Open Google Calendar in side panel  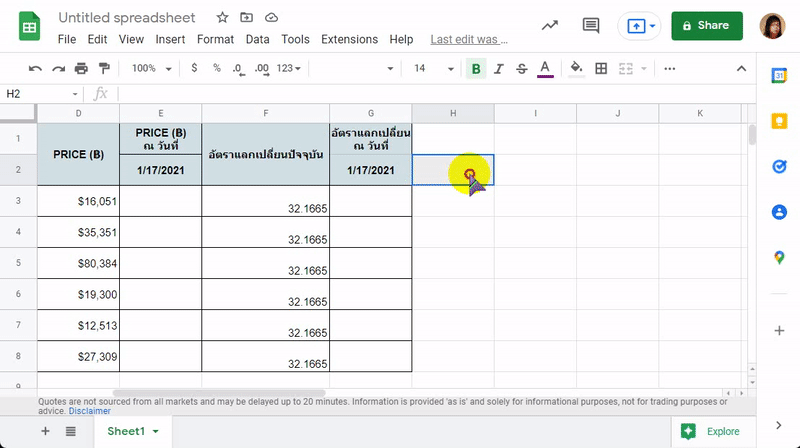[779, 76]
